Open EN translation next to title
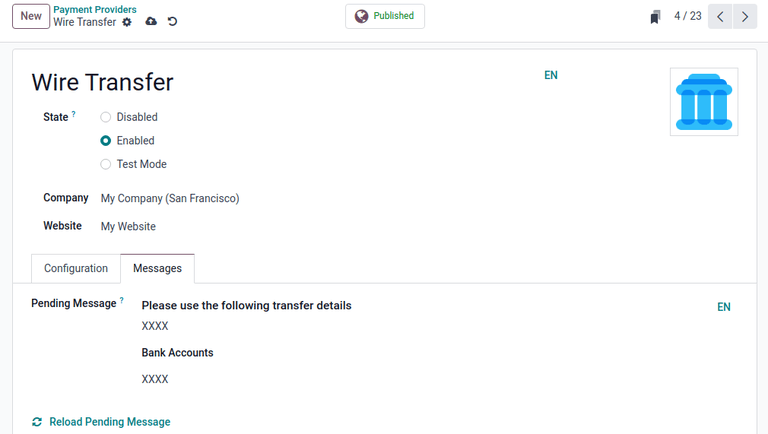Screen dimensions: 768x434 pyautogui.click(x=550, y=75)
